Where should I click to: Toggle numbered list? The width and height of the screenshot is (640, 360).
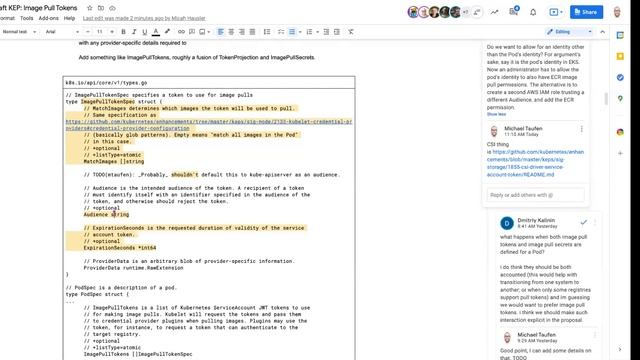pos(309,32)
